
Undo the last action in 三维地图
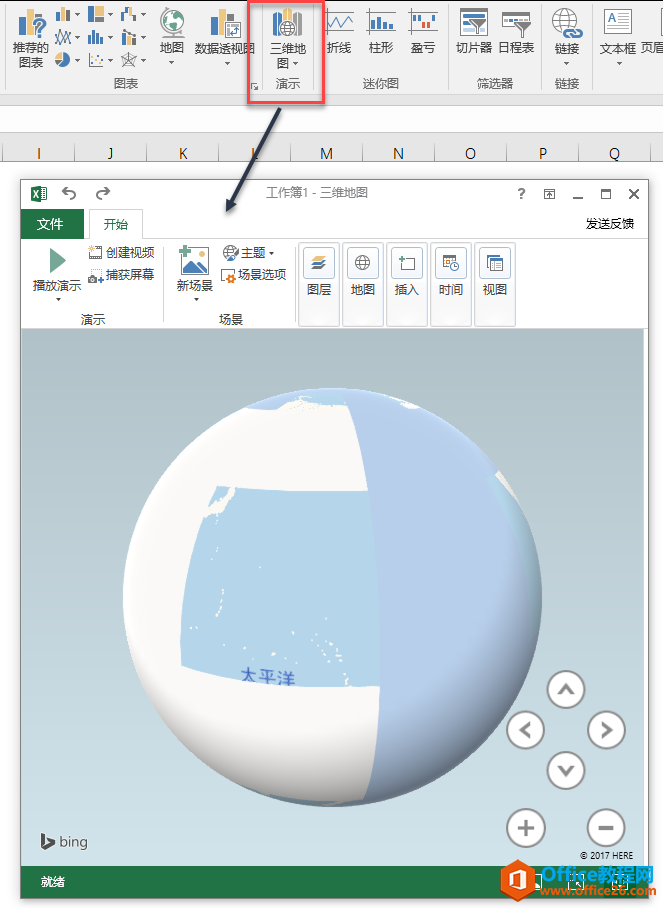point(69,193)
